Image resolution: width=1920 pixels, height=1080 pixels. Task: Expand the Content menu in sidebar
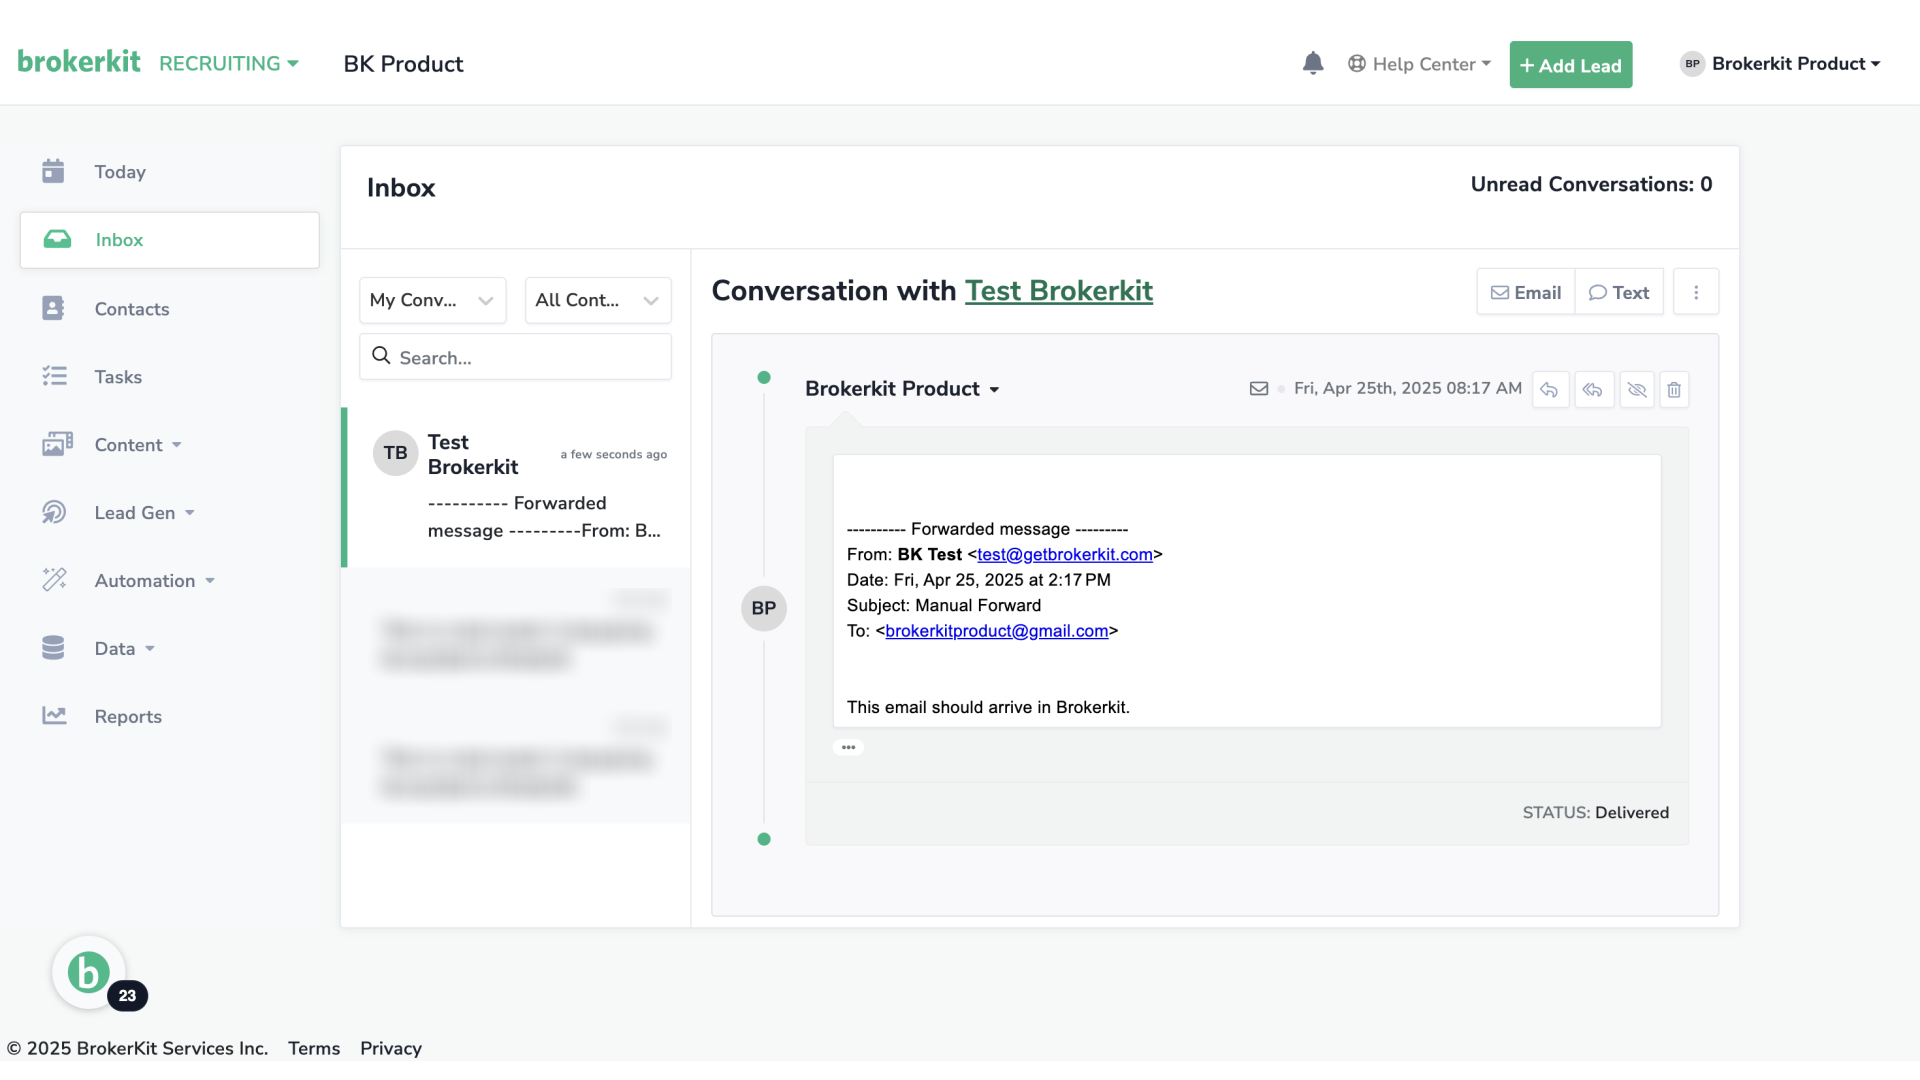(138, 445)
